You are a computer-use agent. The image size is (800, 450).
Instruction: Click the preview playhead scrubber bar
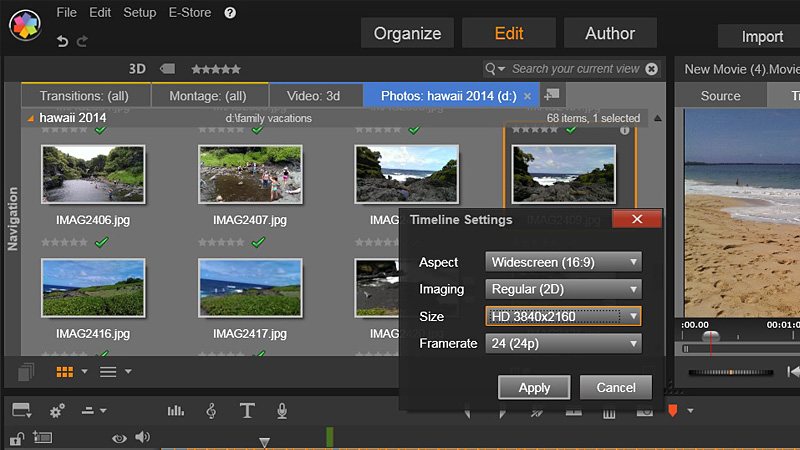(x=740, y=349)
